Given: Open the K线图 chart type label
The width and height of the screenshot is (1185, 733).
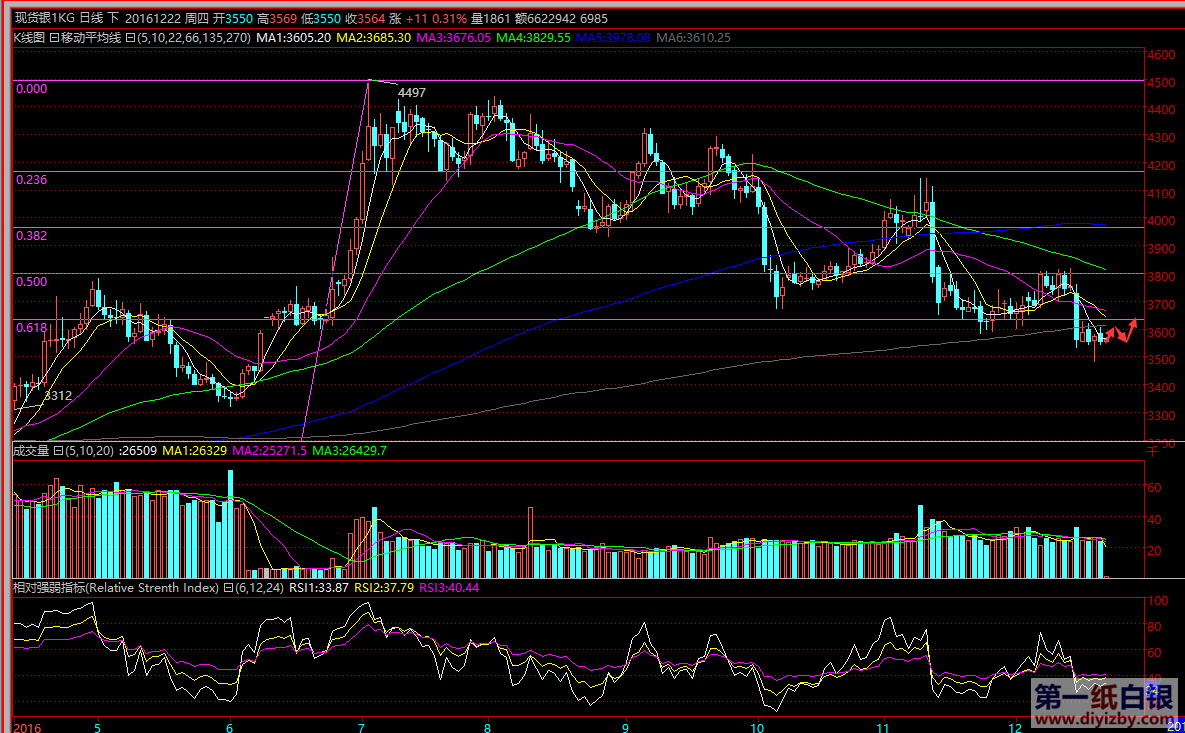Looking at the screenshot, I should click(x=28, y=38).
